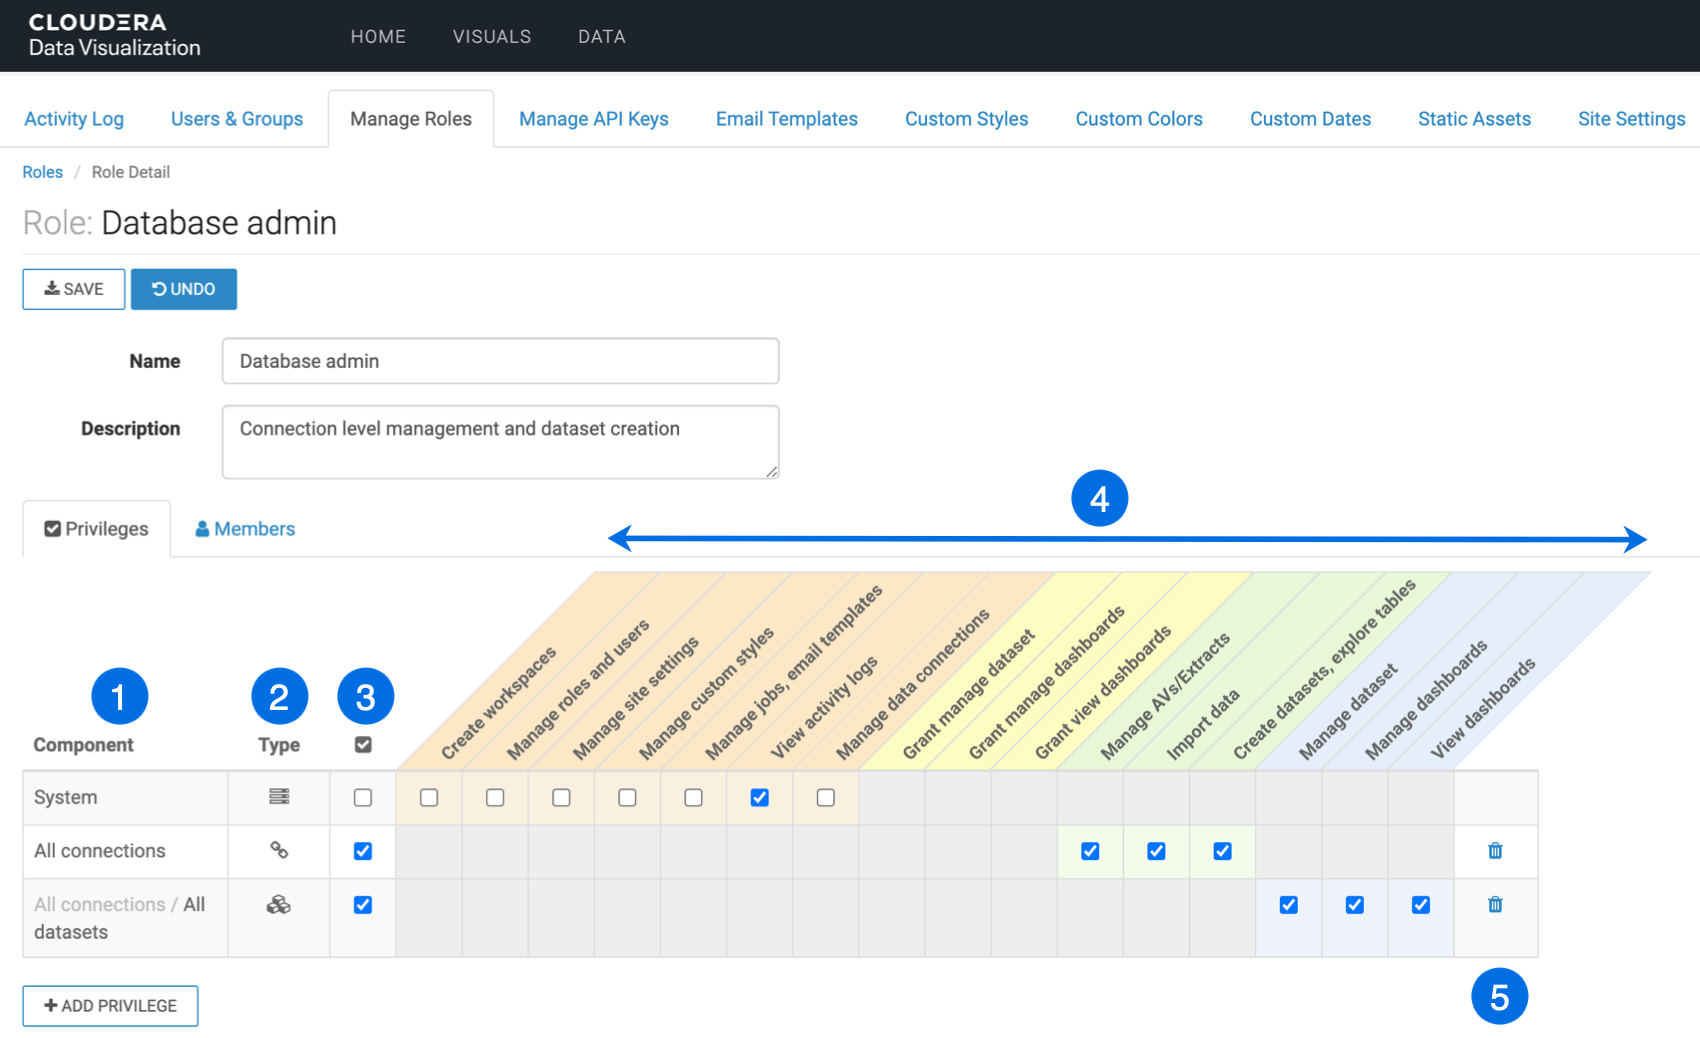The image size is (1700, 1038).
Task: Click the Cloudera Data Visualization logo
Action: coord(114,36)
